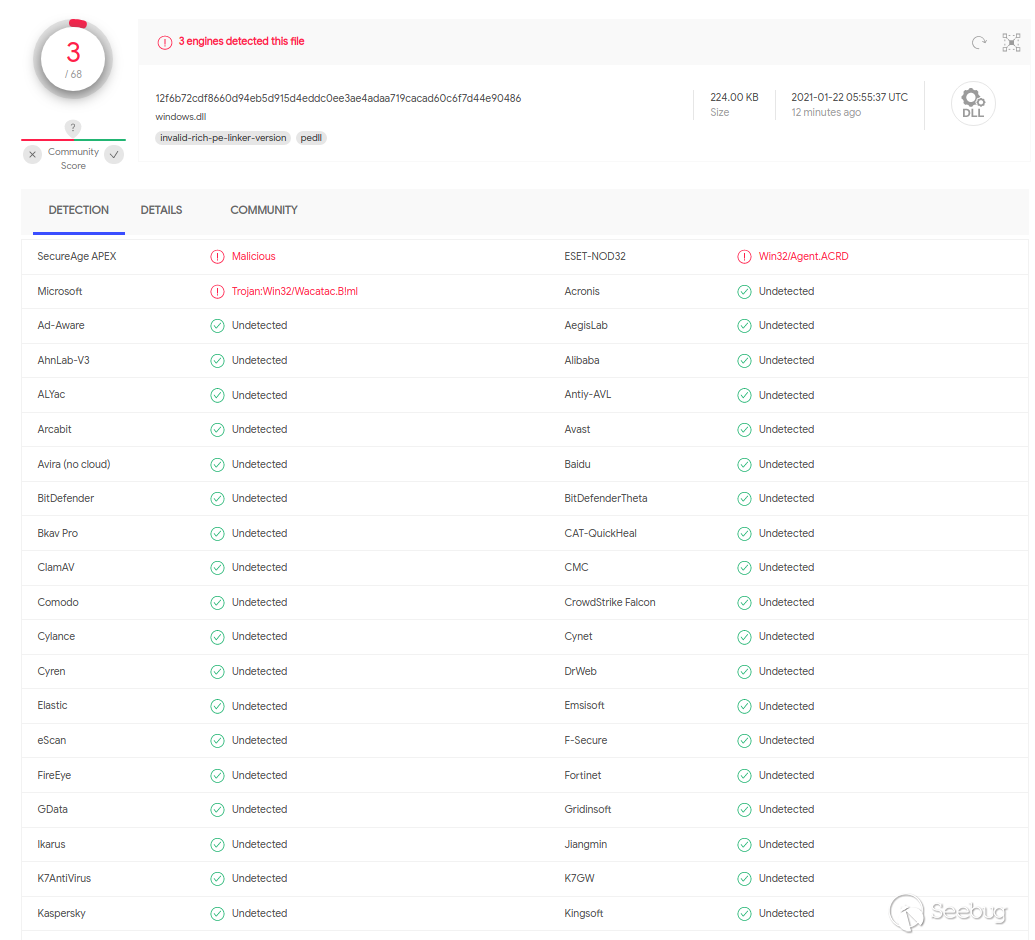Click the pedll tag
The image size is (1035, 940).
(311, 138)
